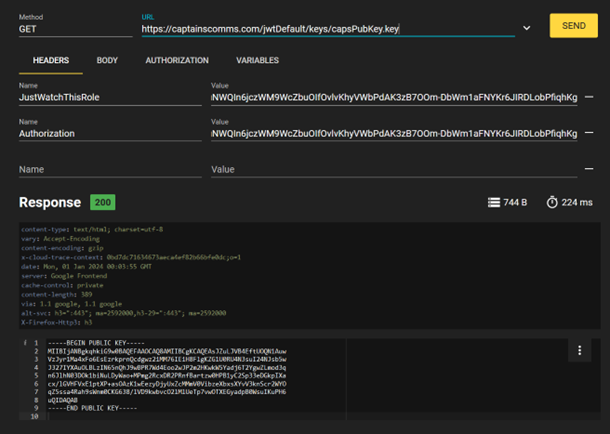Click the response time stopwatch icon
The height and width of the screenshot is (434, 610).
[551, 203]
